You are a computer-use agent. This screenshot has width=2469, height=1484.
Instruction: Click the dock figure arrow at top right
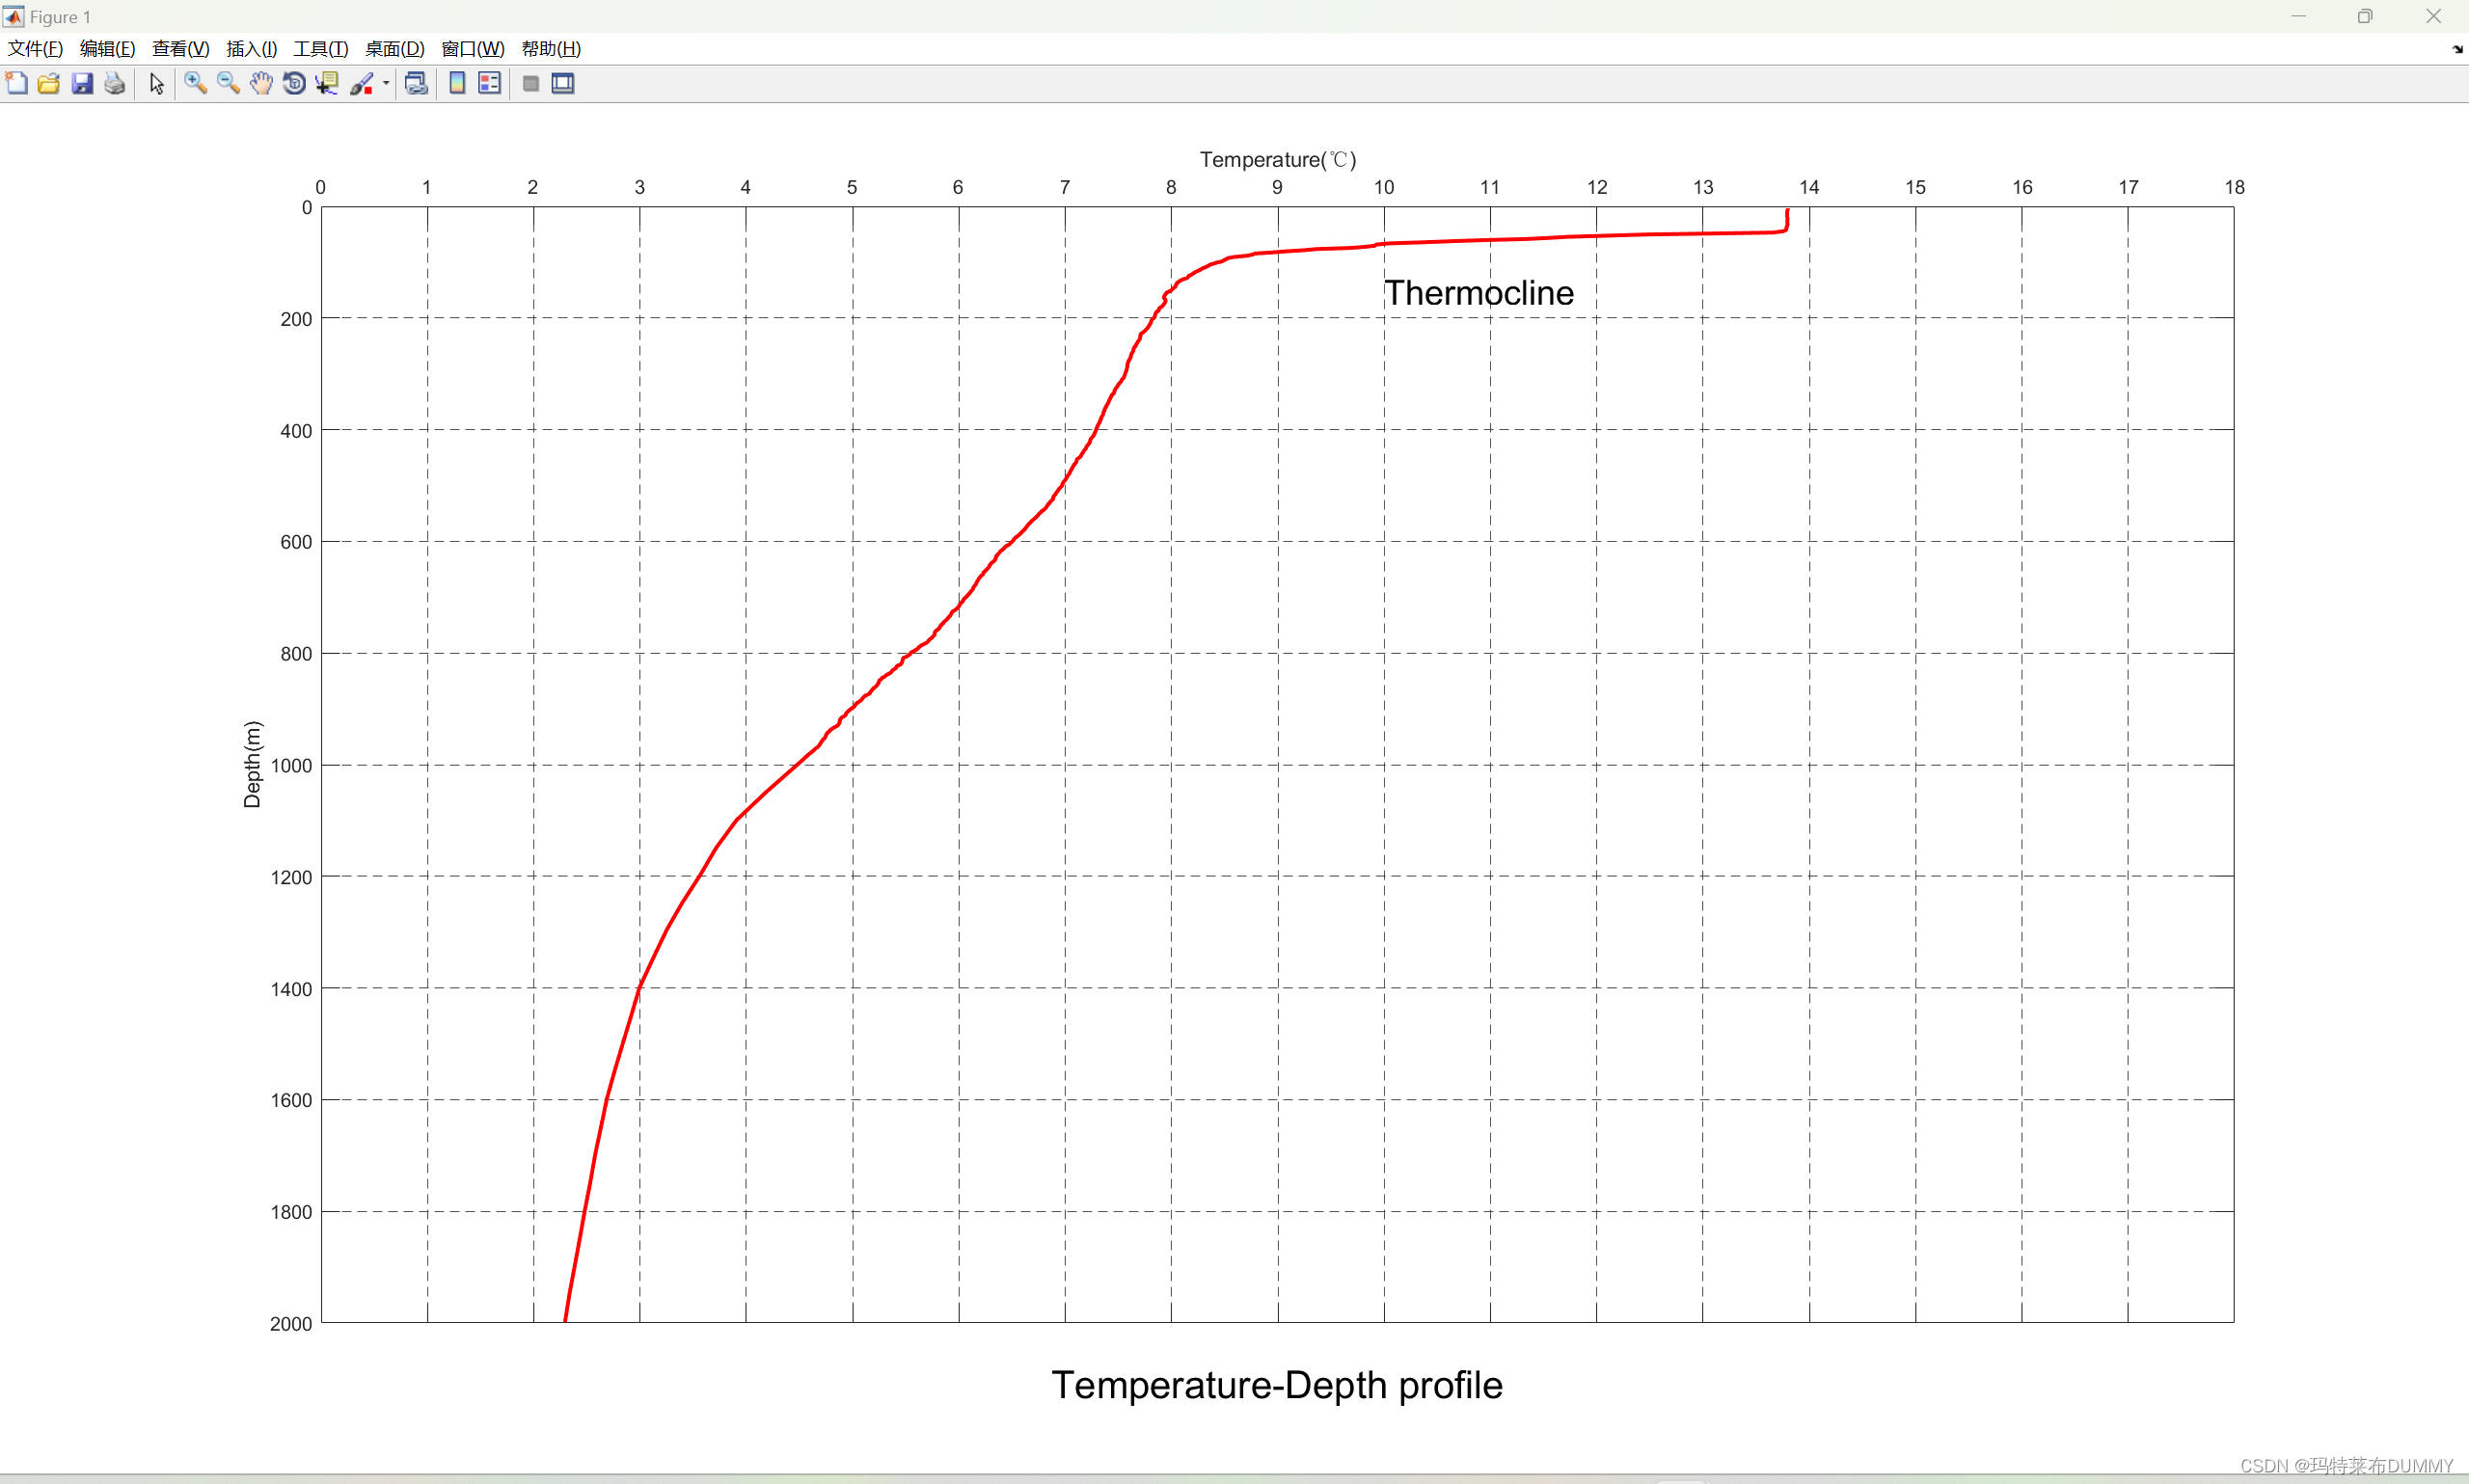coord(2457,49)
